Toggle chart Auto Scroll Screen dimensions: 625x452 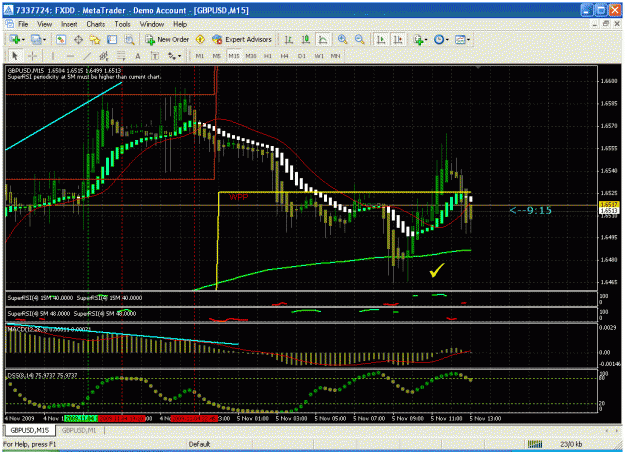pyautogui.click(x=381, y=39)
